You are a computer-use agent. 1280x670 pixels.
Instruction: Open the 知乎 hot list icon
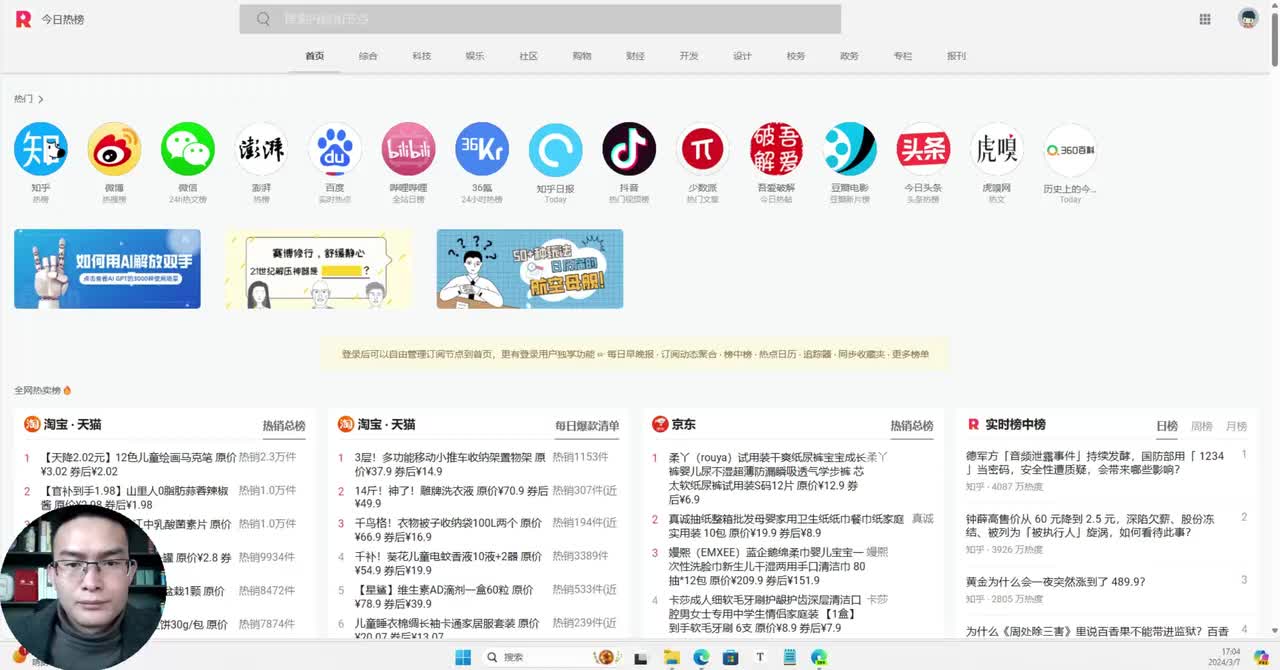tap(40, 149)
